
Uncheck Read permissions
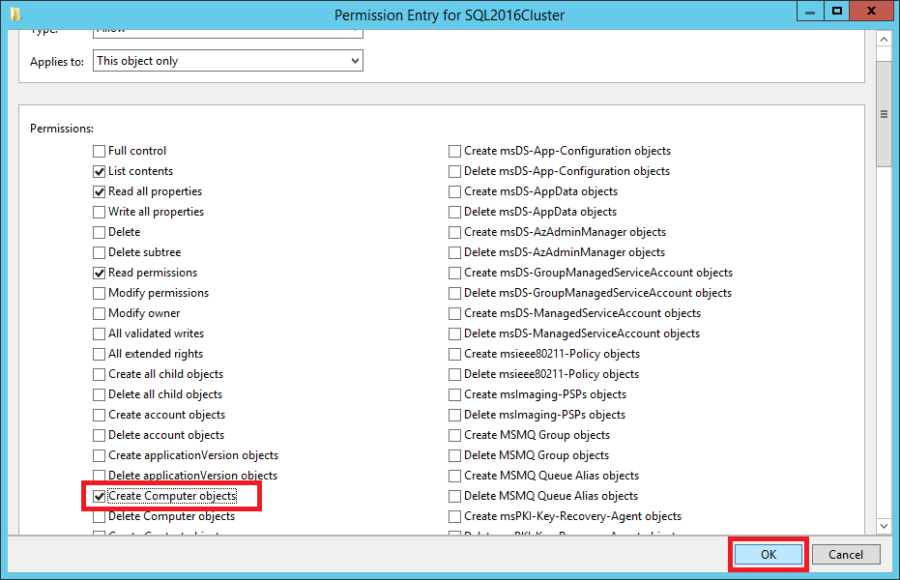(98, 272)
